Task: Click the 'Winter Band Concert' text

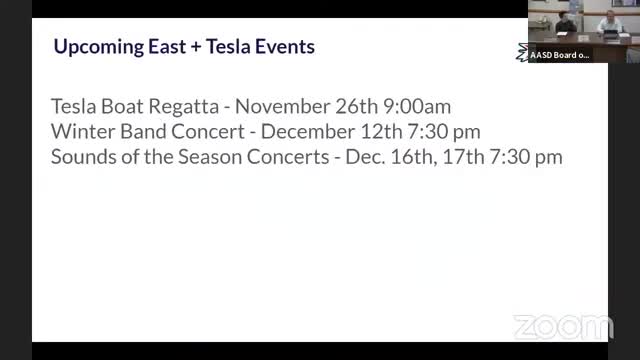Action: [148, 131]
